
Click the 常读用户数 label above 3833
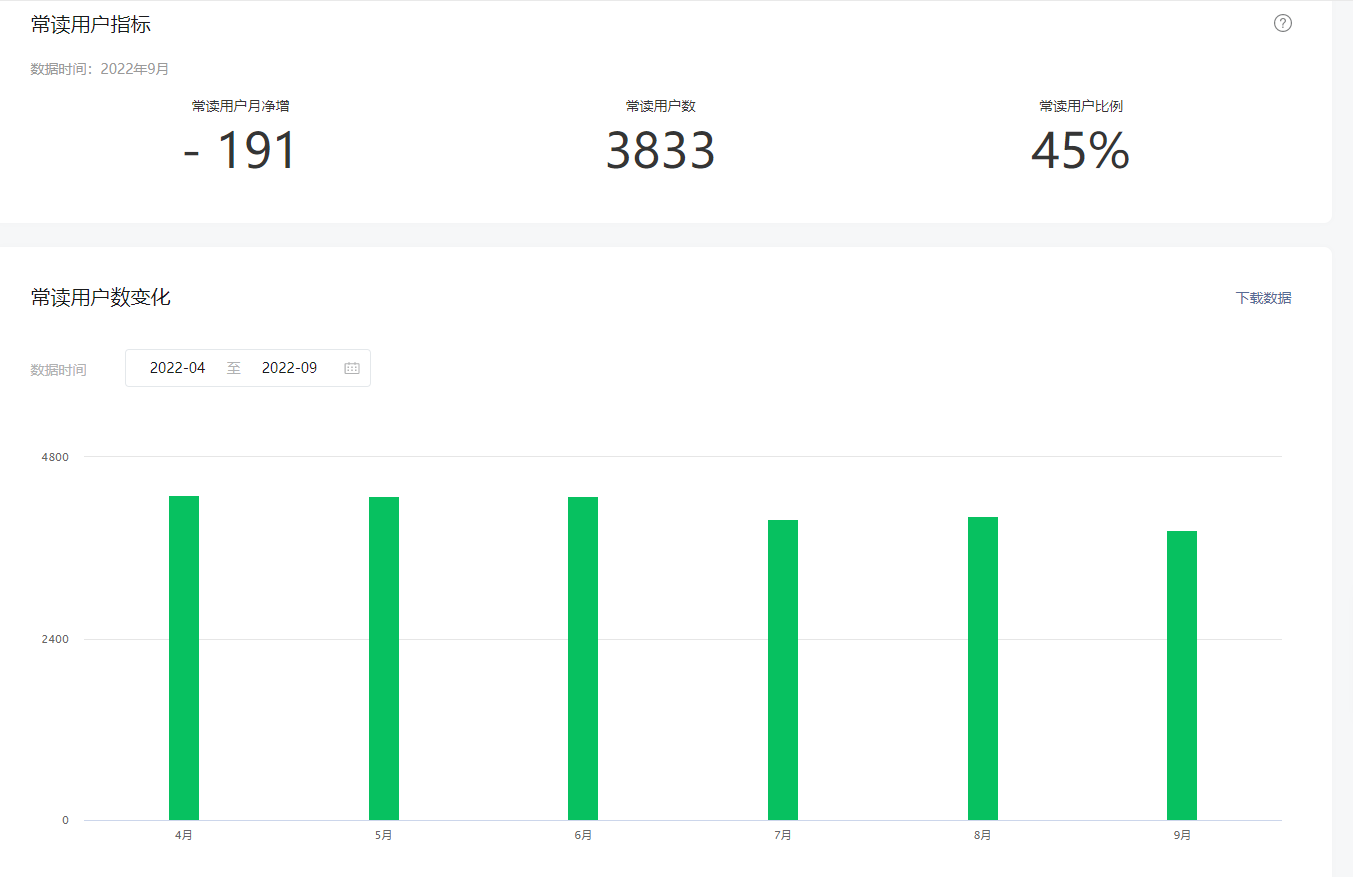point(661,106)
